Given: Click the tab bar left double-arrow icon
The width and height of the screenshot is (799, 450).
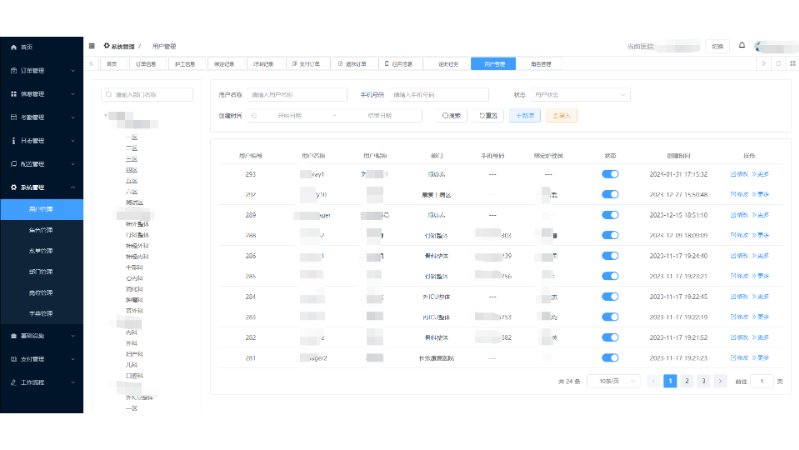Looking at the screenshot, I should point(91,64).
